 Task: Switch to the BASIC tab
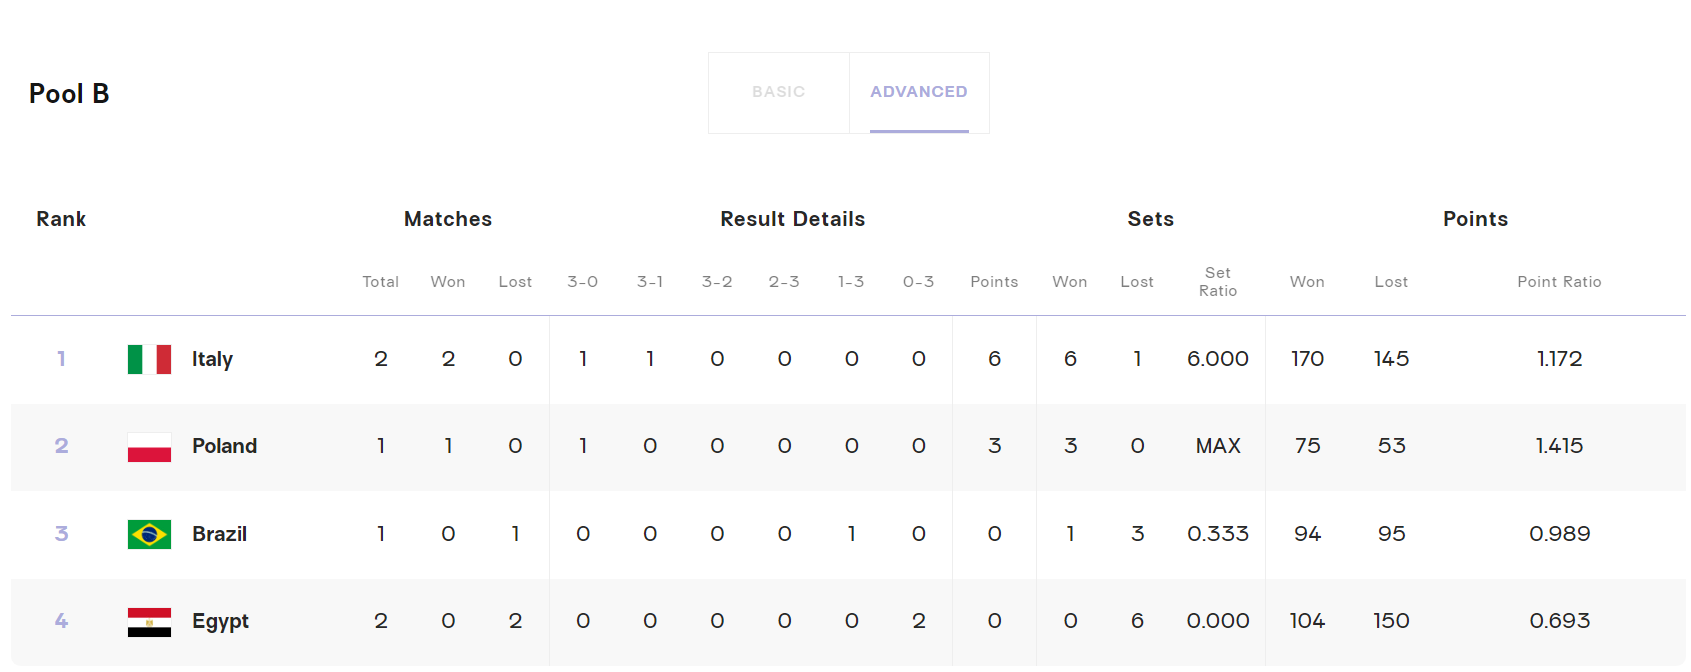click(778, 92)
